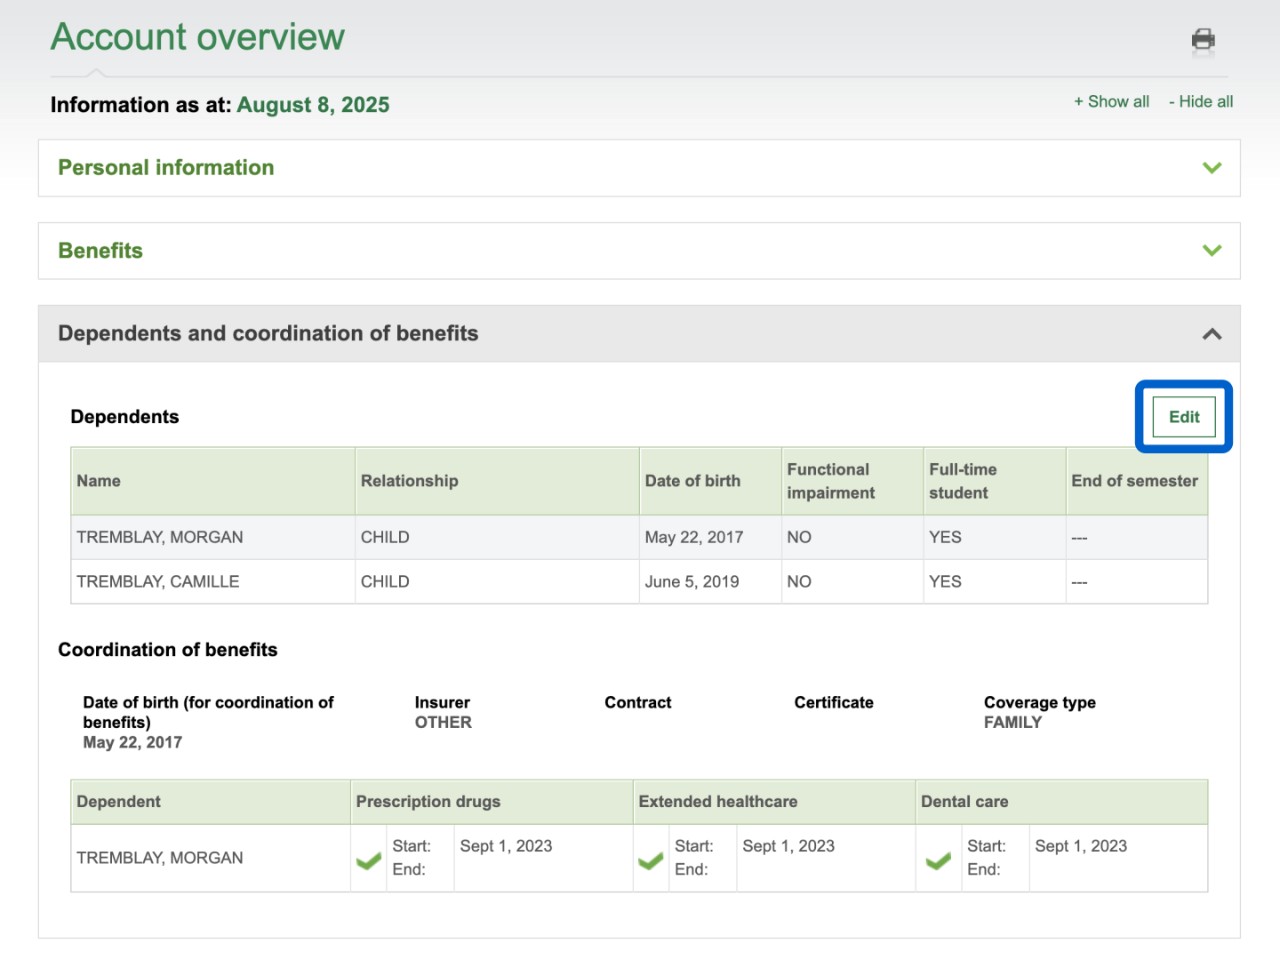
Task: Click the Name column header
Action: click(x=99, y=481)
